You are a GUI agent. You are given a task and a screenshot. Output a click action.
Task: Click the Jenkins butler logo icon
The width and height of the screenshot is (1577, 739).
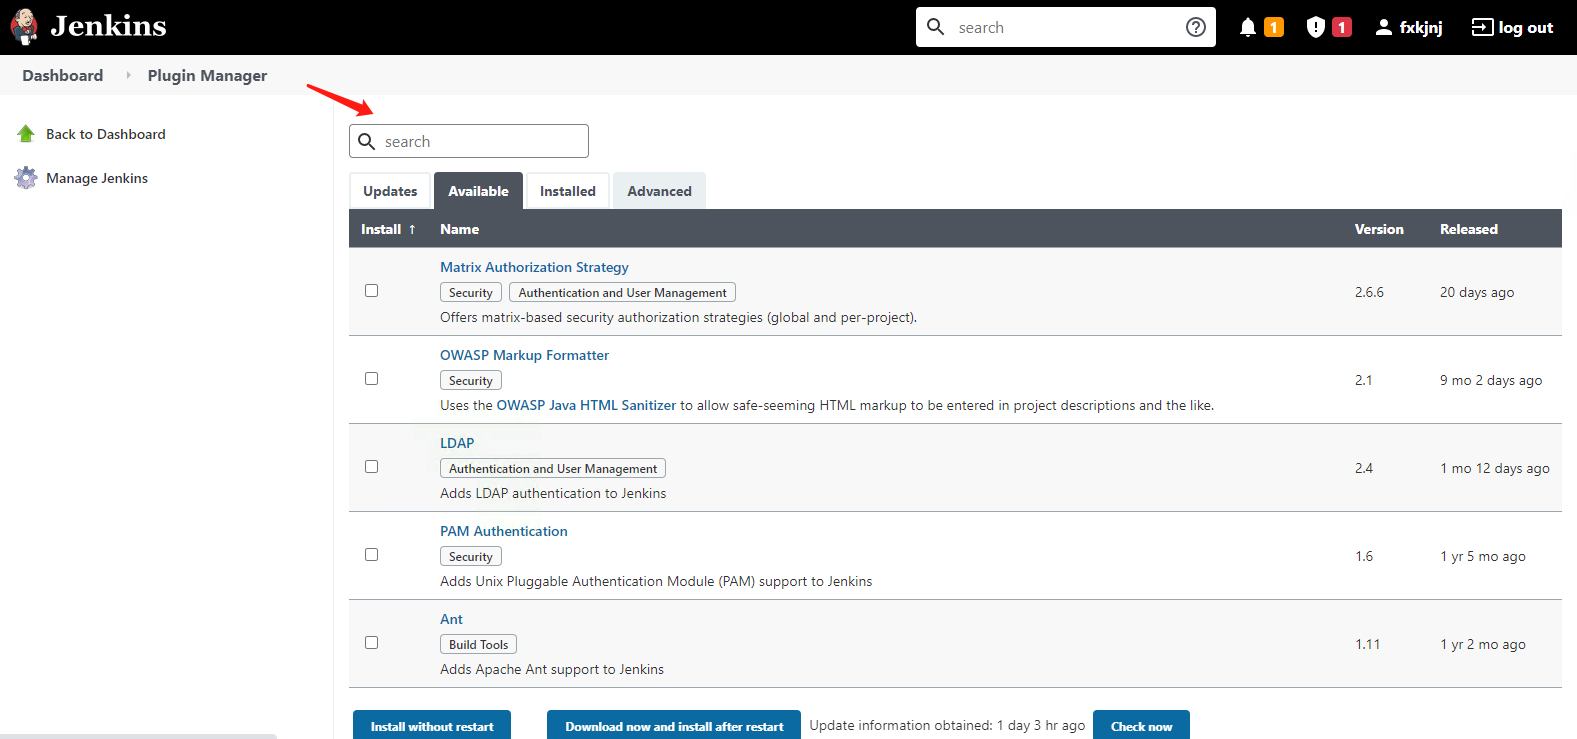click(x=24, y=27)
